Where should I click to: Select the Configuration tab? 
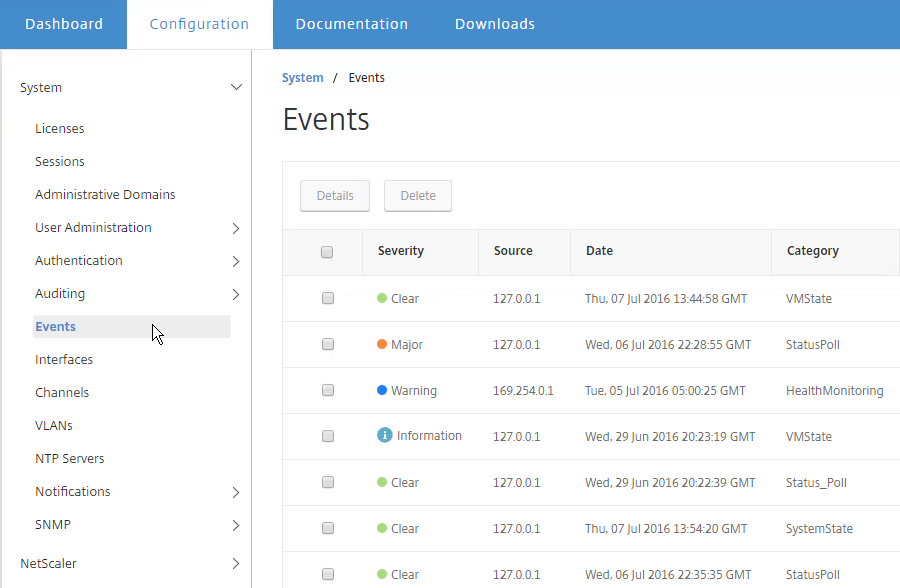click(199, 24)
